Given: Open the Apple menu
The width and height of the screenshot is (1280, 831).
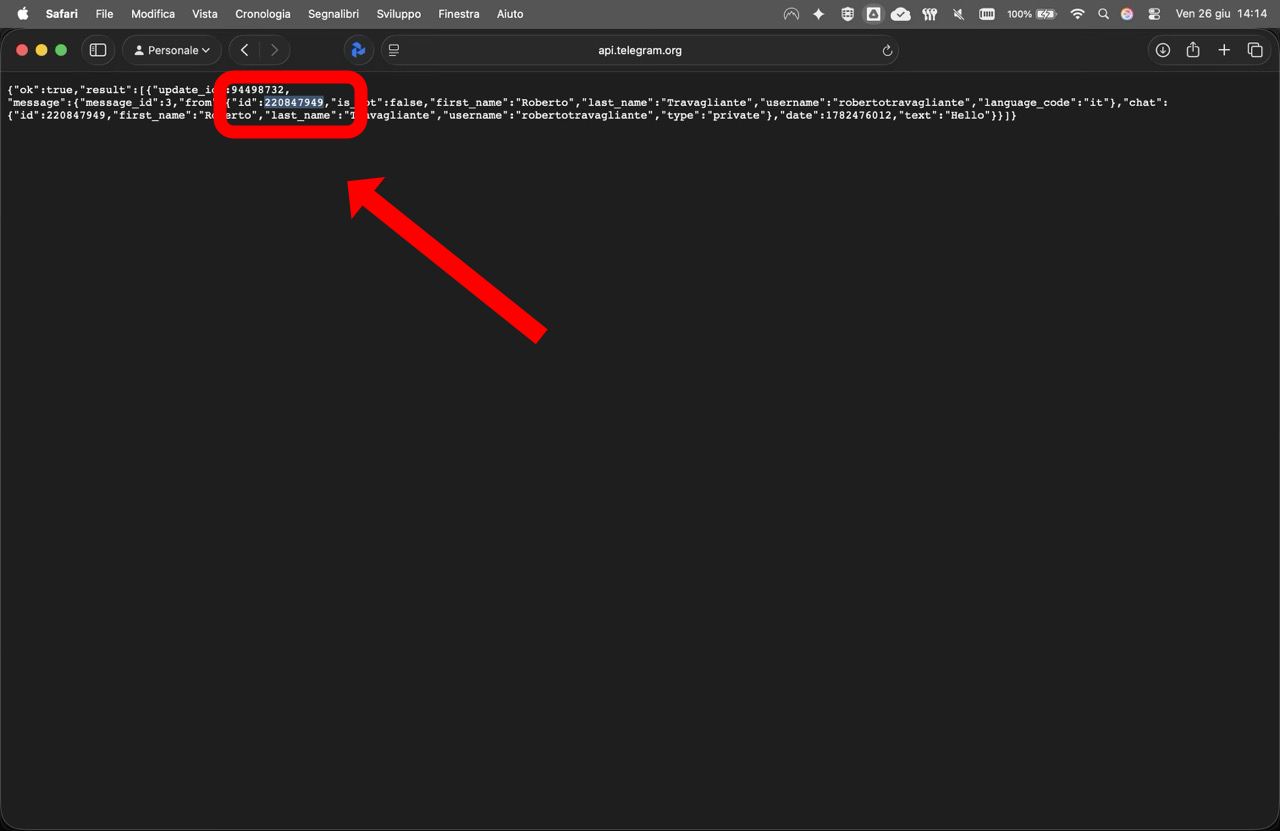Looking at the screenshot, I should (22, 14).
